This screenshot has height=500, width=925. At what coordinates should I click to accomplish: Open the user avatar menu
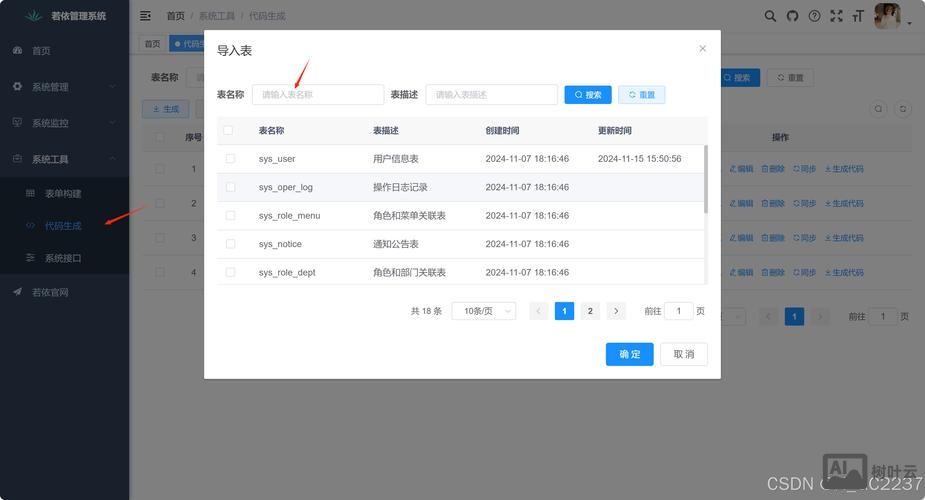(x=887, y=16)
